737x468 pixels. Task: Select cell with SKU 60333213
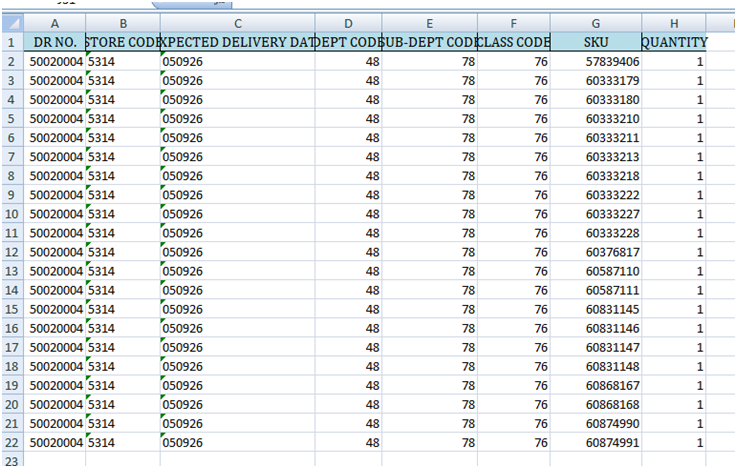[x=595, y=156]
